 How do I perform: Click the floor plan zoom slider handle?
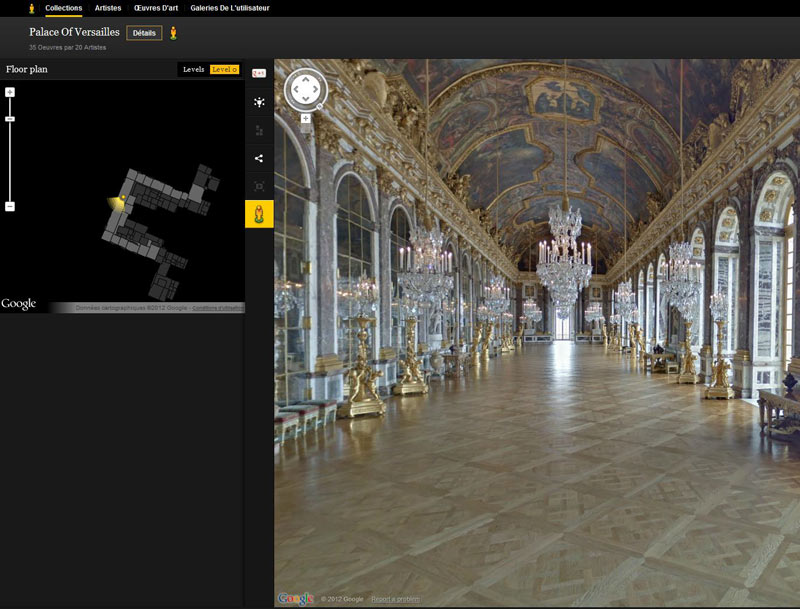[10, 119]
